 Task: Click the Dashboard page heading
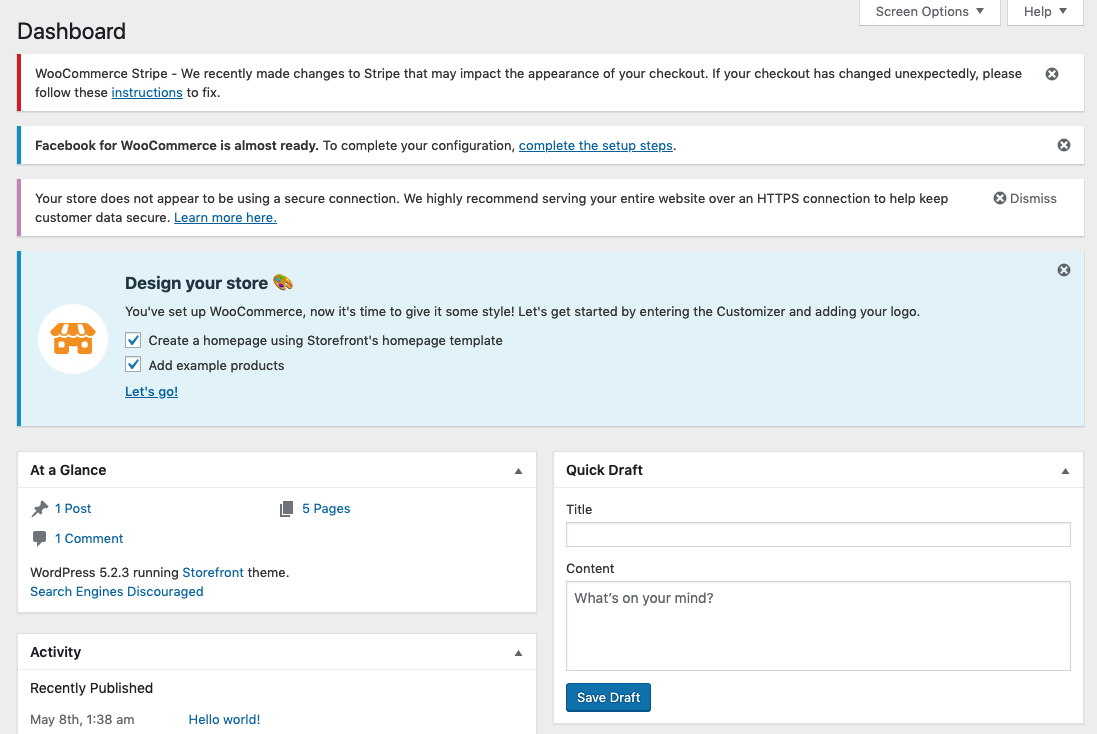[71, 31]
